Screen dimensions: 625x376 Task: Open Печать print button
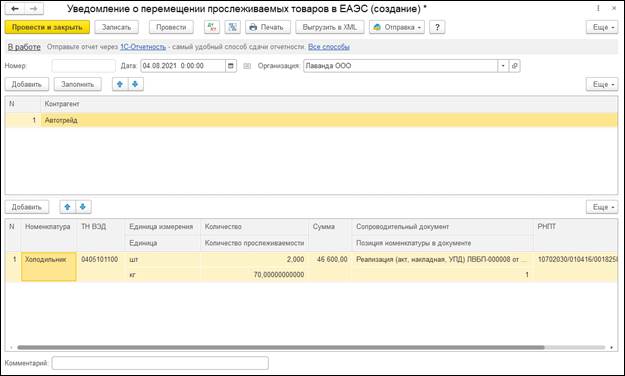[x=267, y=27]
